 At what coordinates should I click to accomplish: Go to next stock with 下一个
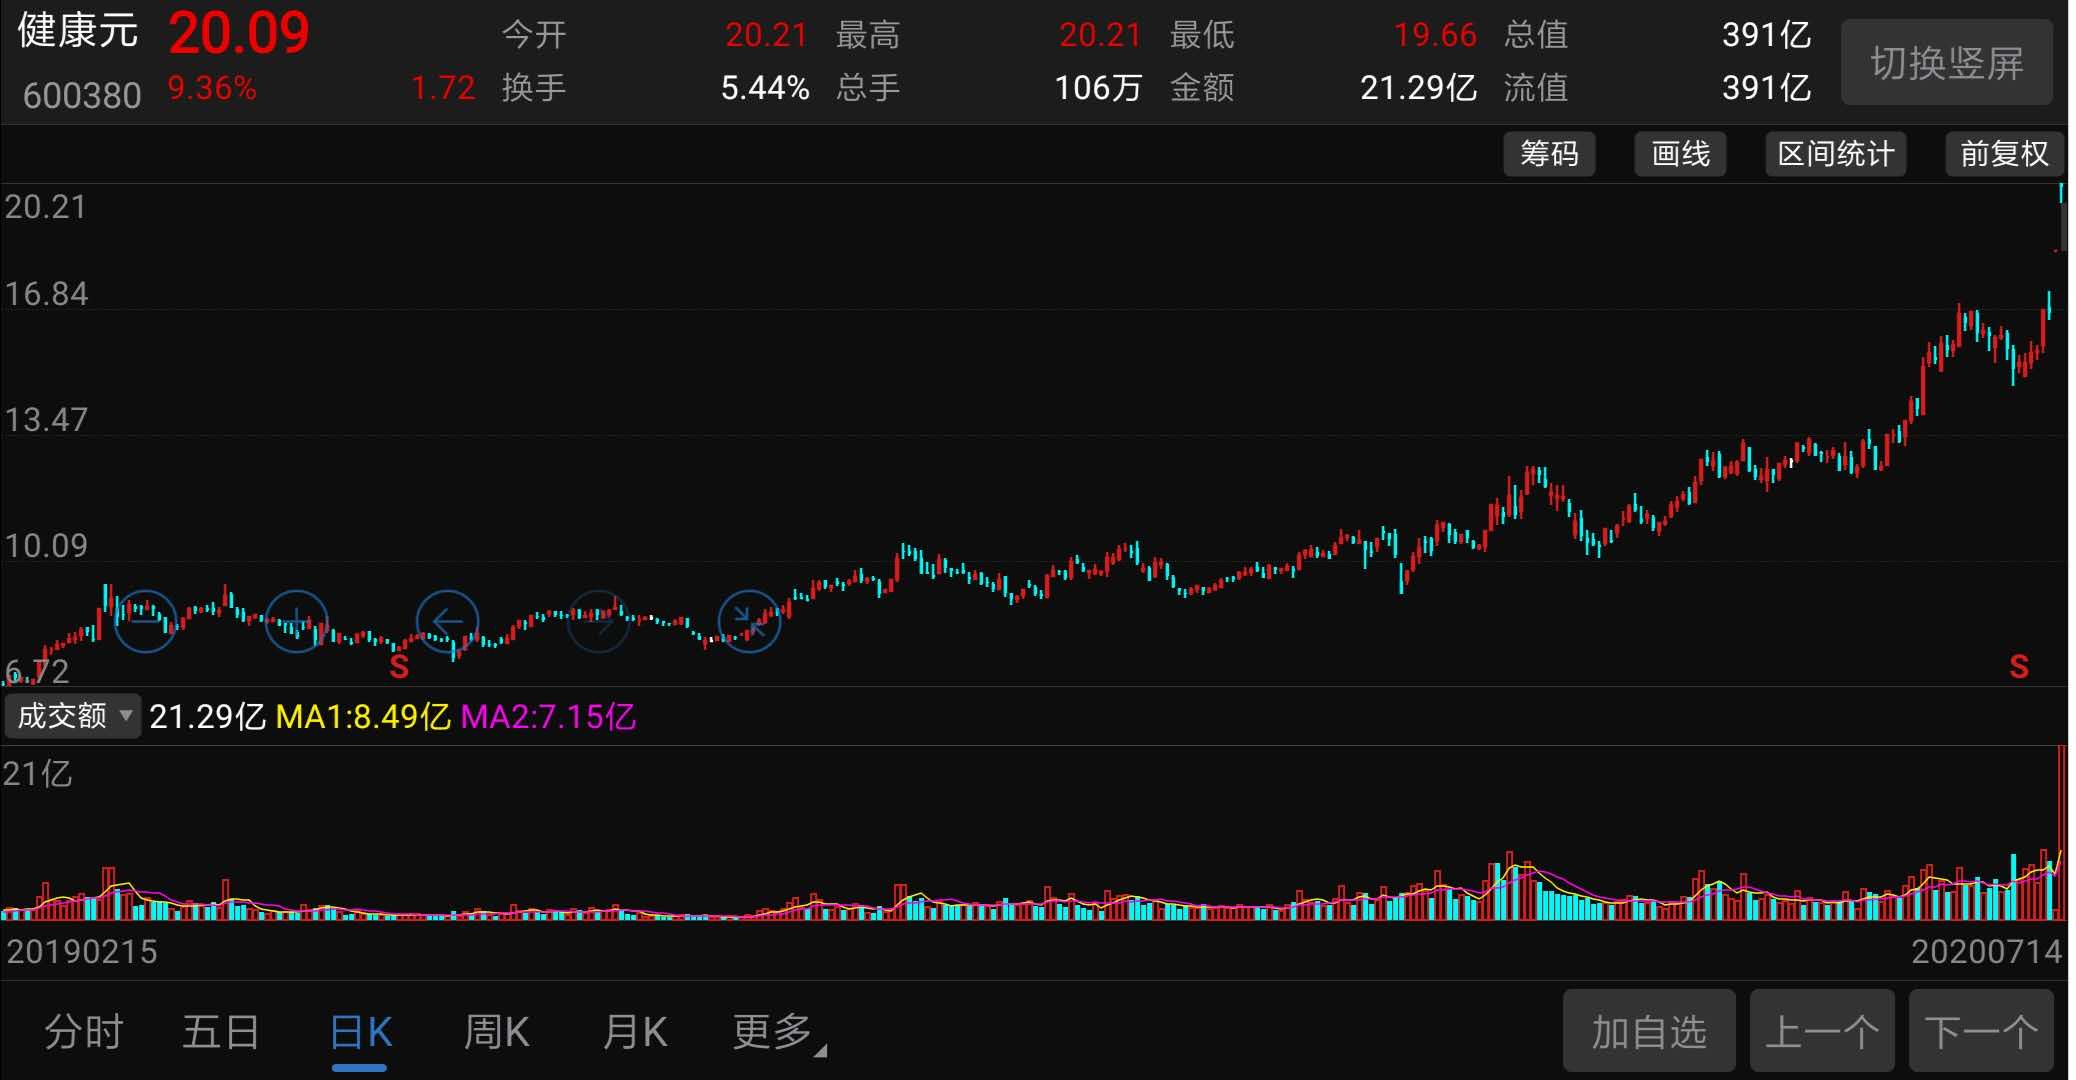(1981, 1032)
